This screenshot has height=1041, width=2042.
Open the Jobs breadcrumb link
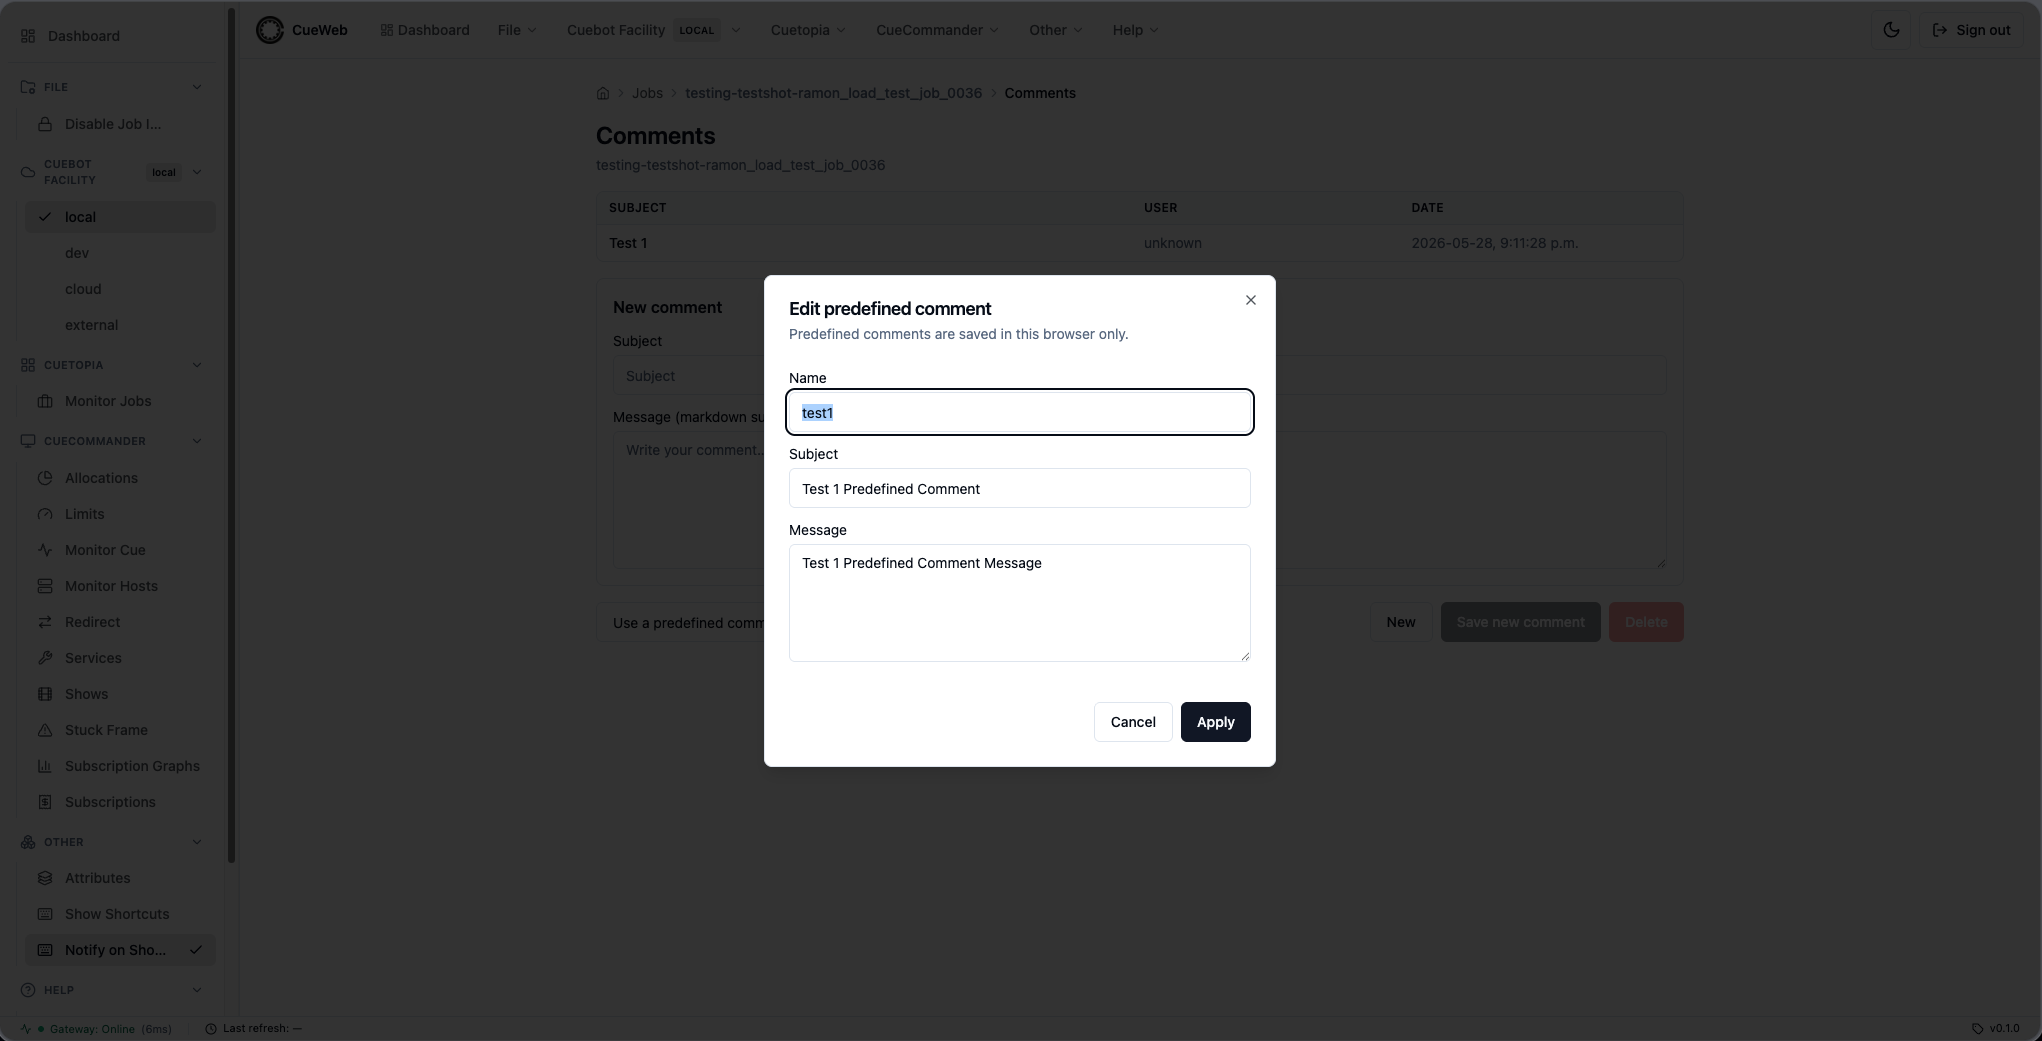(647, 93)
